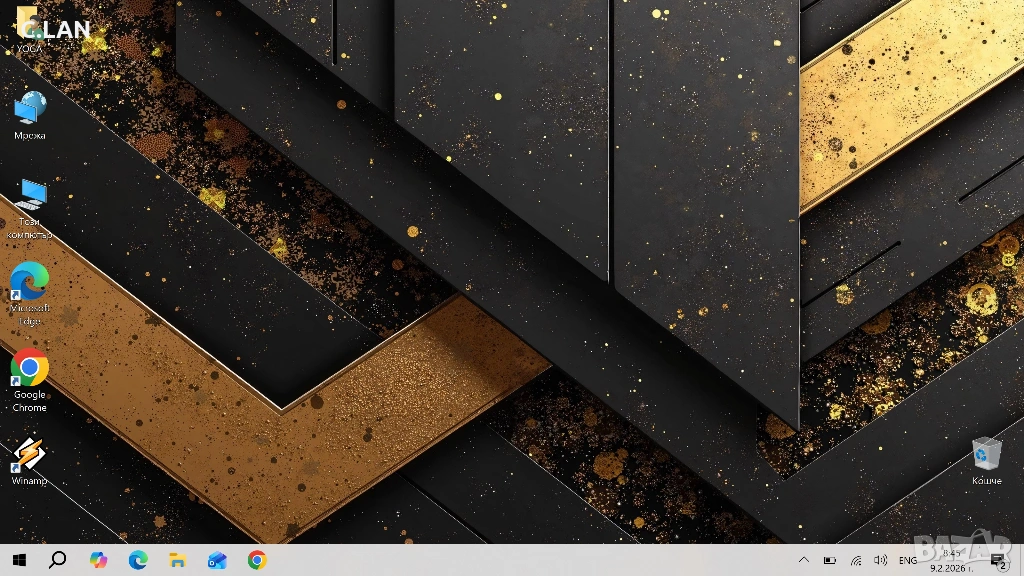The image size is (1024, 576).
Task: Launch Google Chrome from the taskbar
Action: (x=257, y=560)
